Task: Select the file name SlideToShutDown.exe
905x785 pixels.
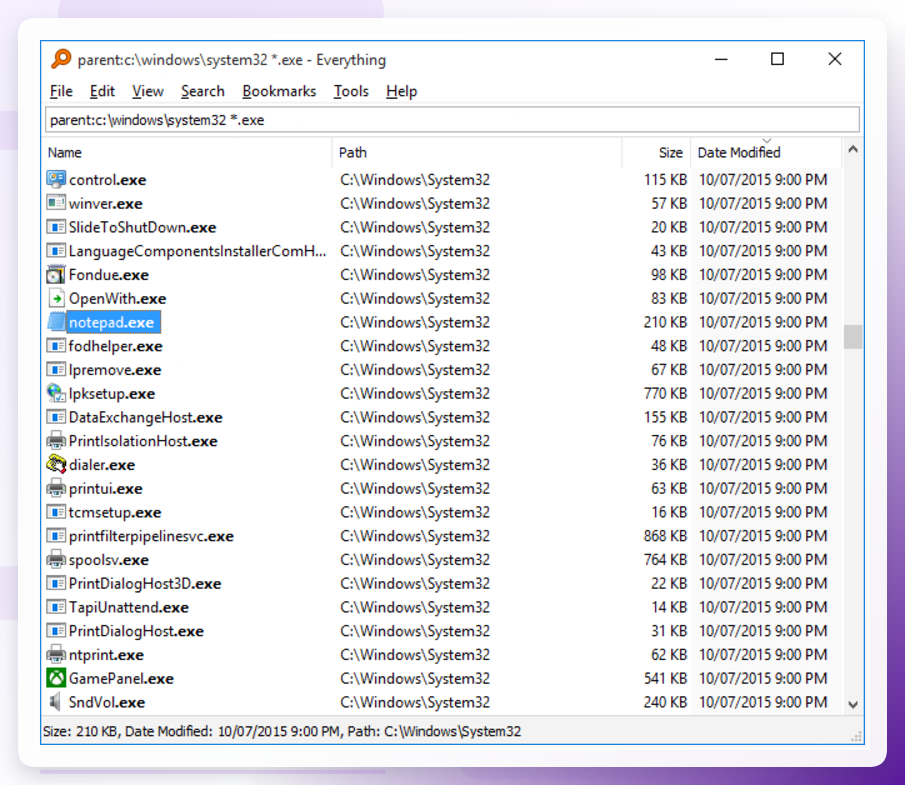Action: coord(143,227)
